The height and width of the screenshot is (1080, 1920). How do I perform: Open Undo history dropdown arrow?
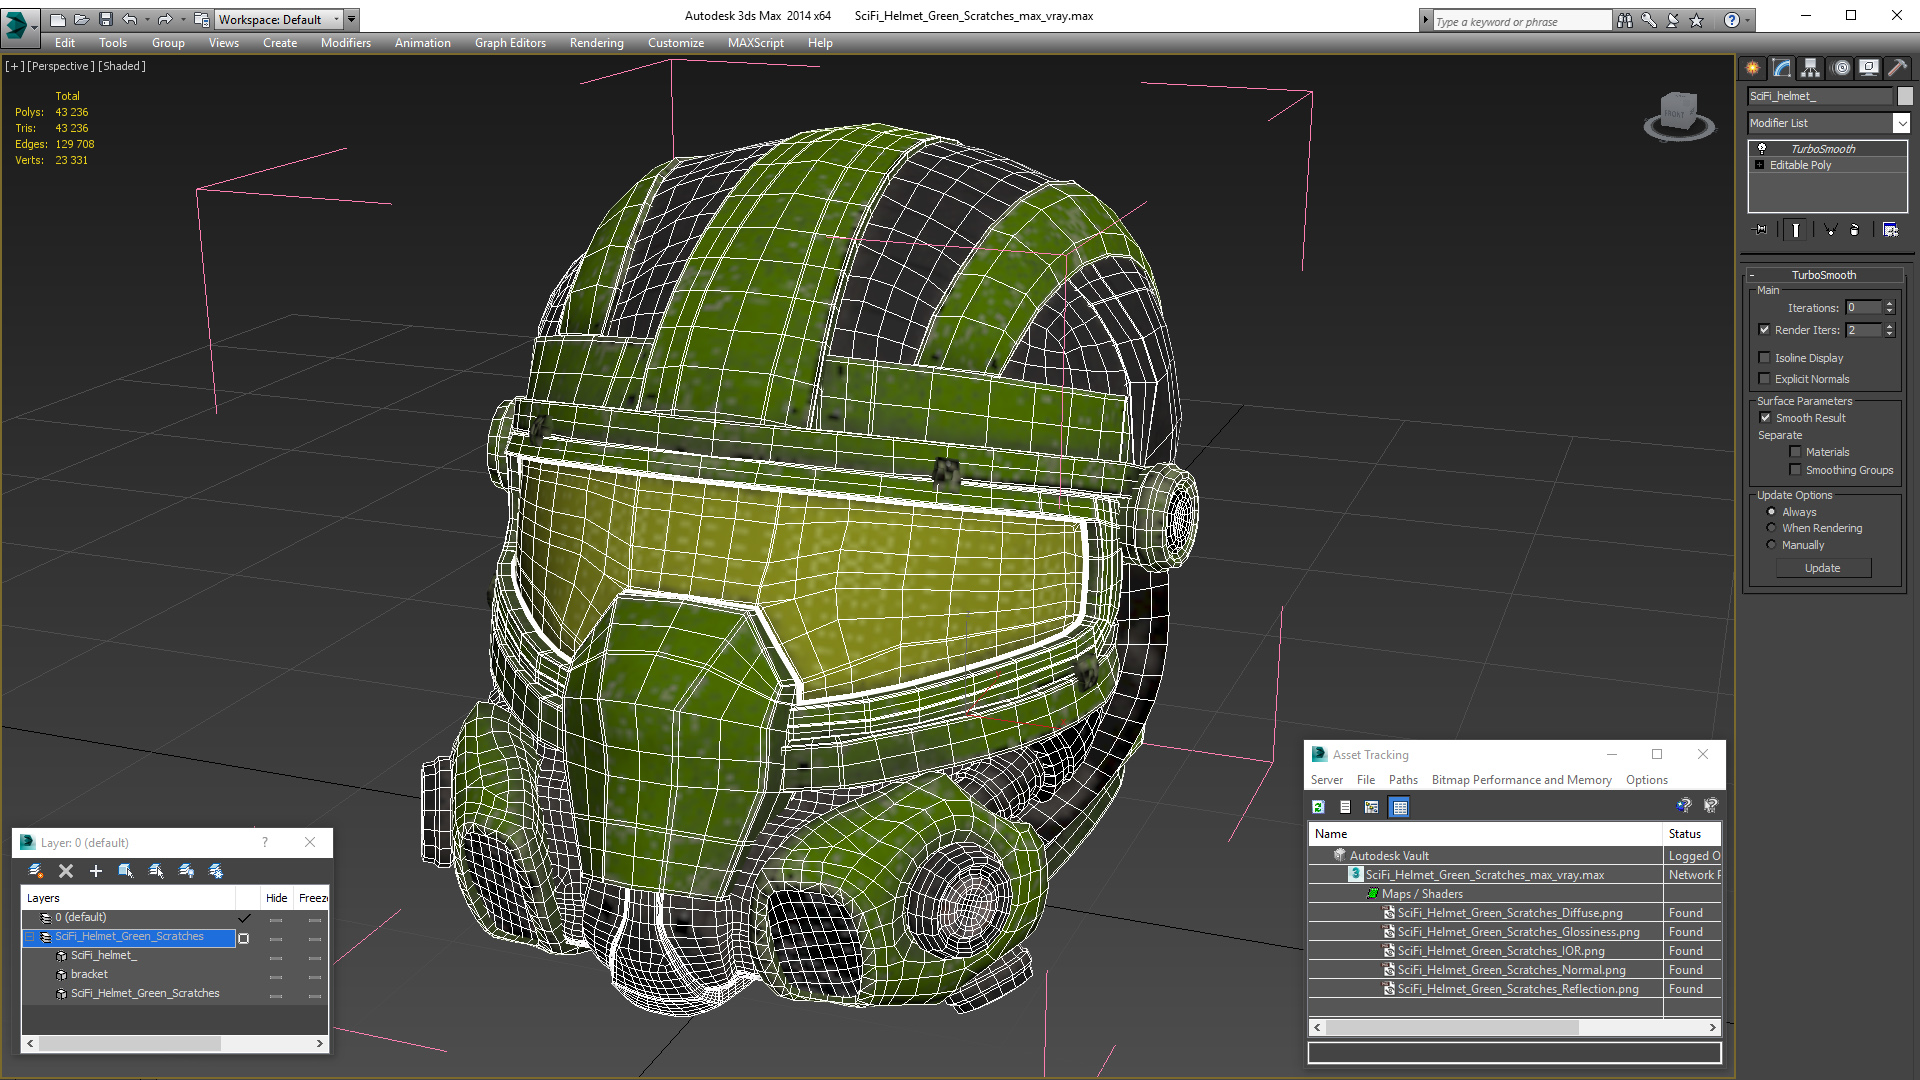point(147,19)
